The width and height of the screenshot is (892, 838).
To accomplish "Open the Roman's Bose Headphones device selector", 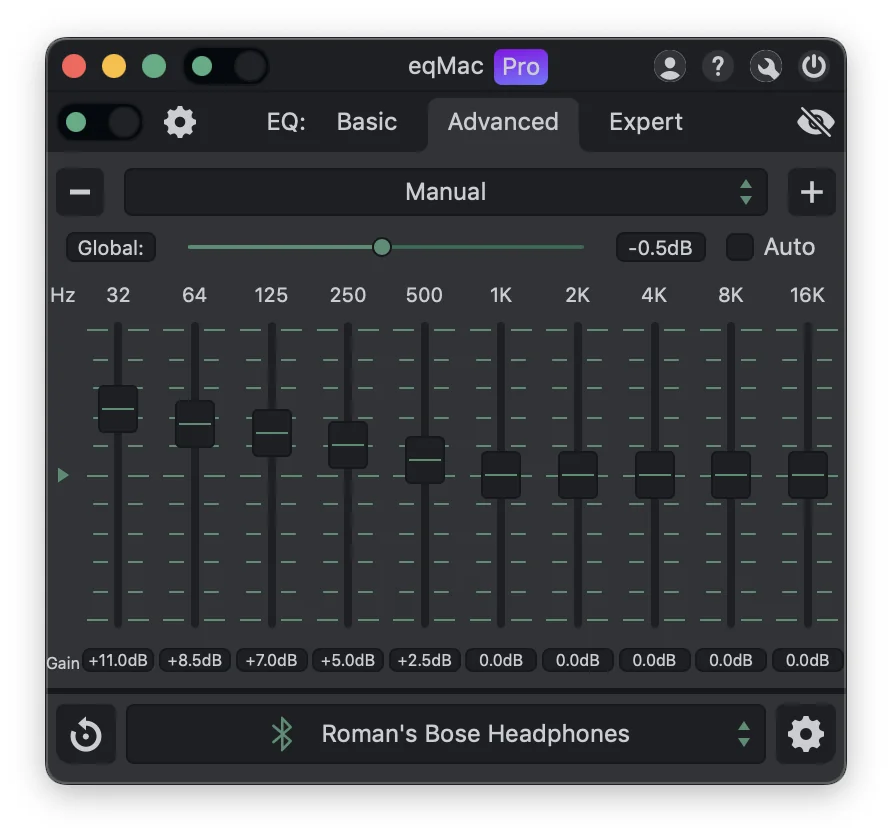I will click(x=475, y=733).
